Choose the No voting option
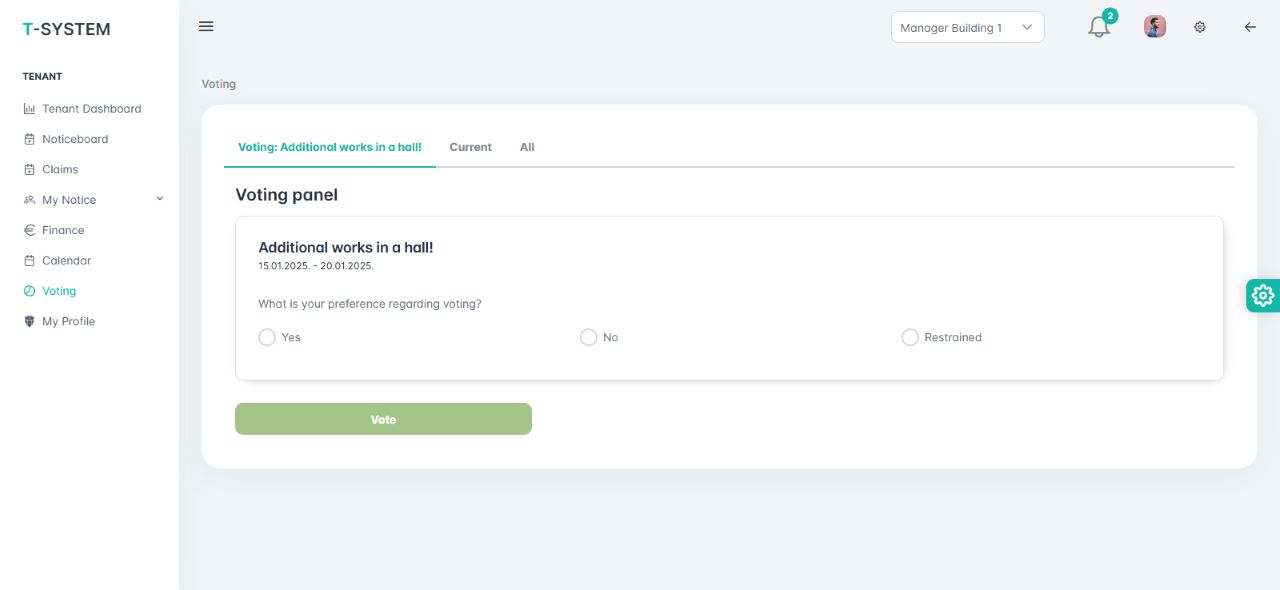The width and height of the screenshot is (1280, 590). 589,337
